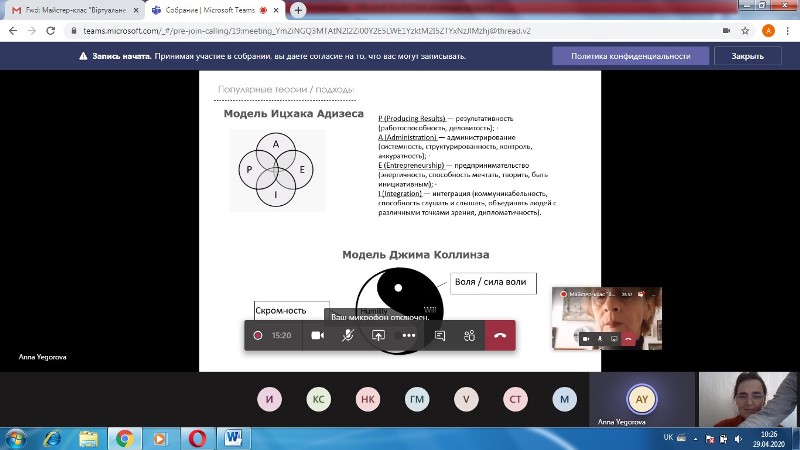Select the AY Anna Yegorova avatar
The height and width of the screenshot is (450, 800).
[642, 399]
